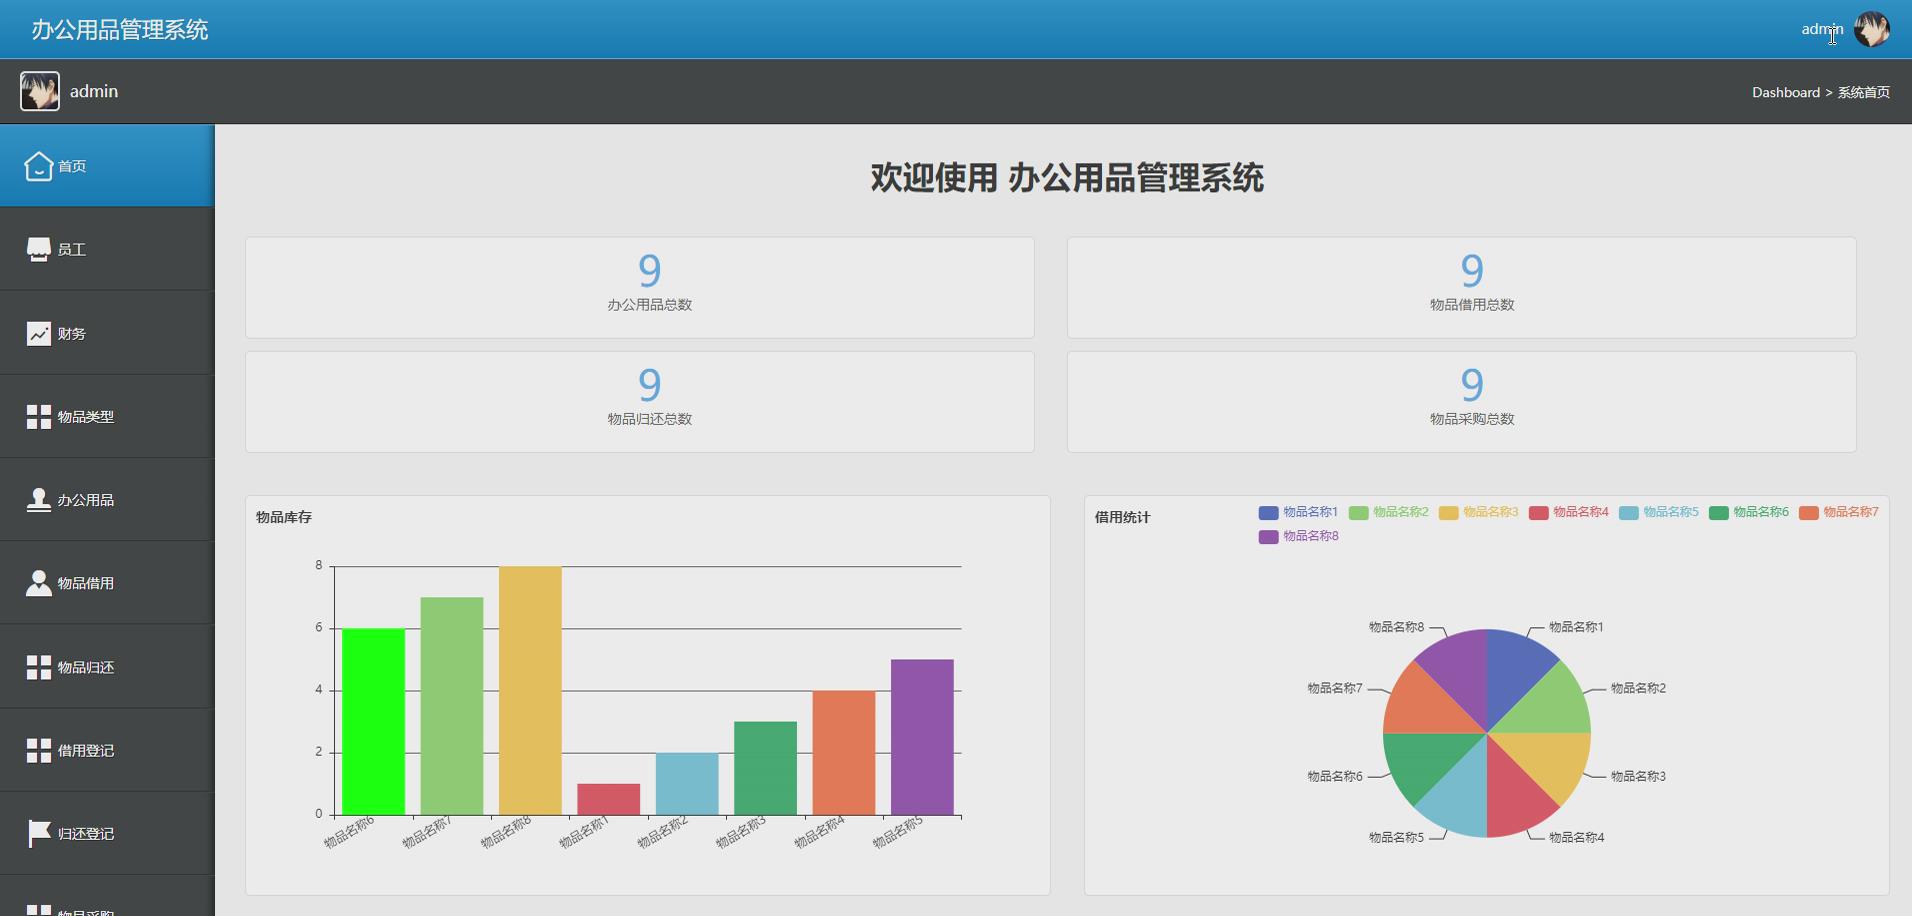This screenshot has height=916, width=1912.
Task: Click the light green 物品名称7 bar
Action: click(x=452, y=706)
